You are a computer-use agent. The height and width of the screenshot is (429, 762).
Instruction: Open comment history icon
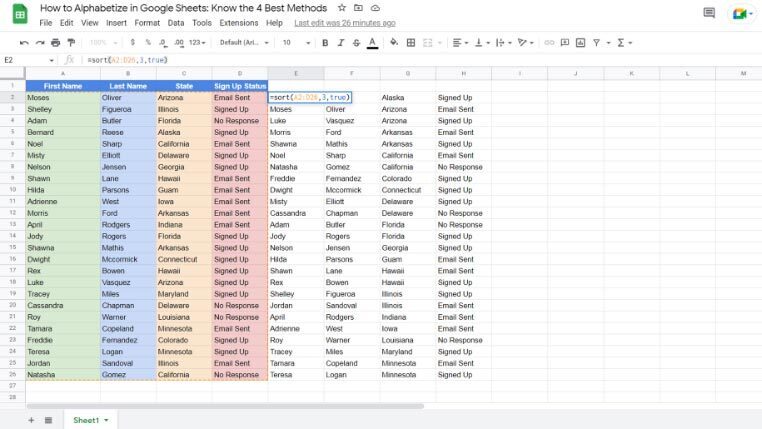[709, 13]
